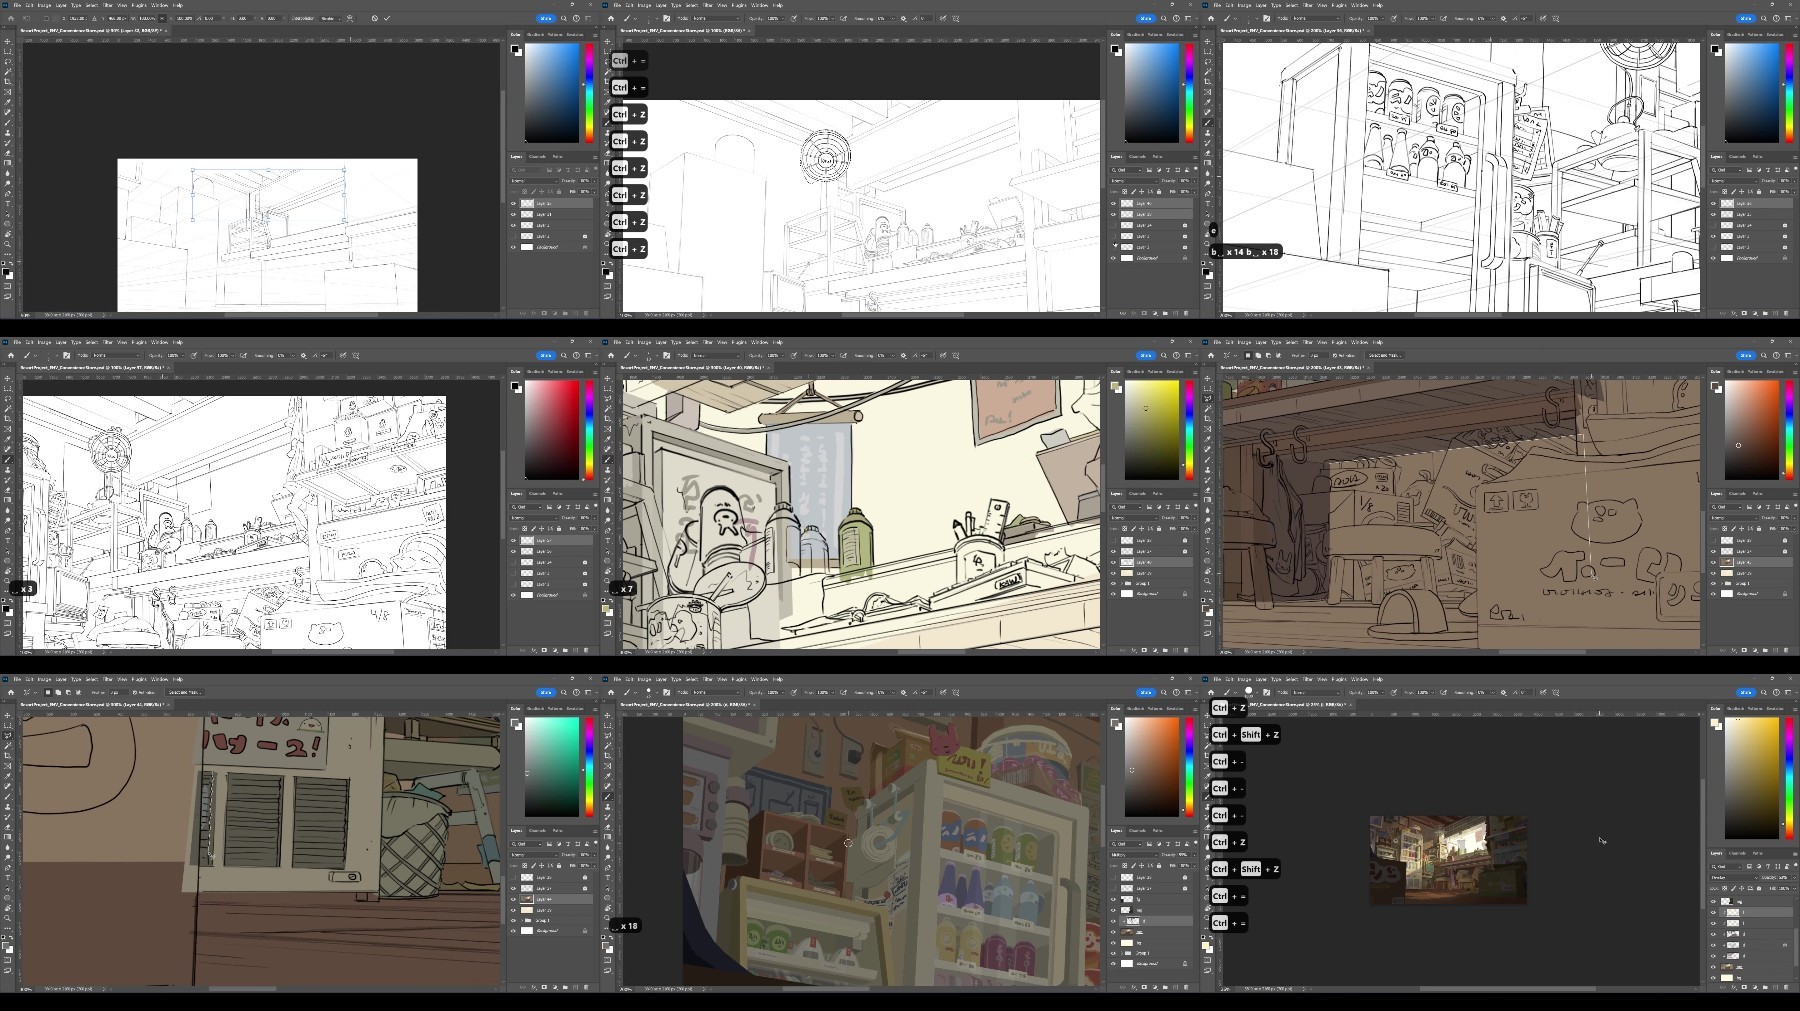Create a new layer in the center window Layers panel
Image resolution: width=1800 pixels, height=1011 pixels.
pos(1176,650)
